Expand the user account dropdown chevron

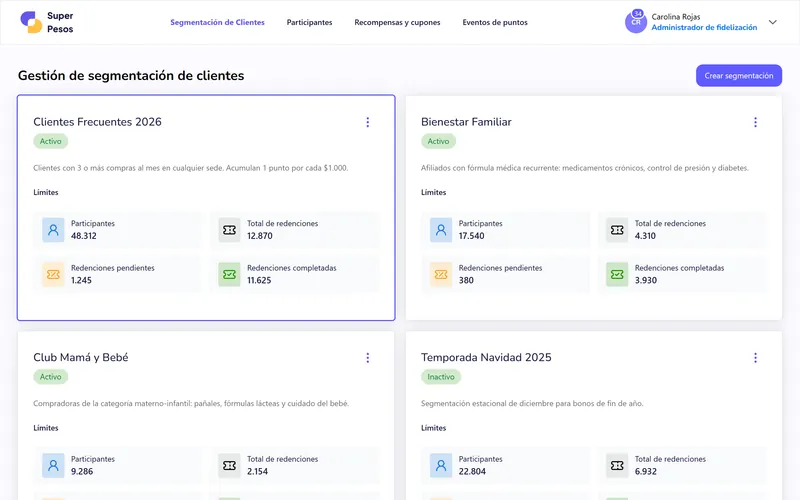tap(772, 22)
